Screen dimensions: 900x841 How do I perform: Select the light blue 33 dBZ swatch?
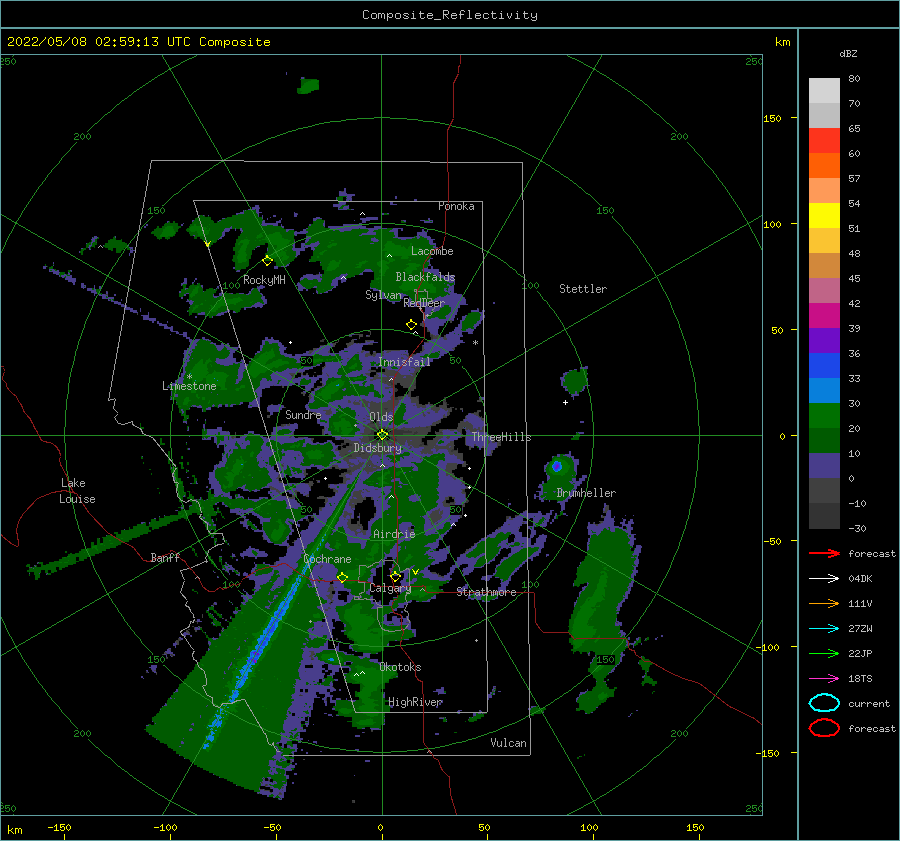[824, 390]
